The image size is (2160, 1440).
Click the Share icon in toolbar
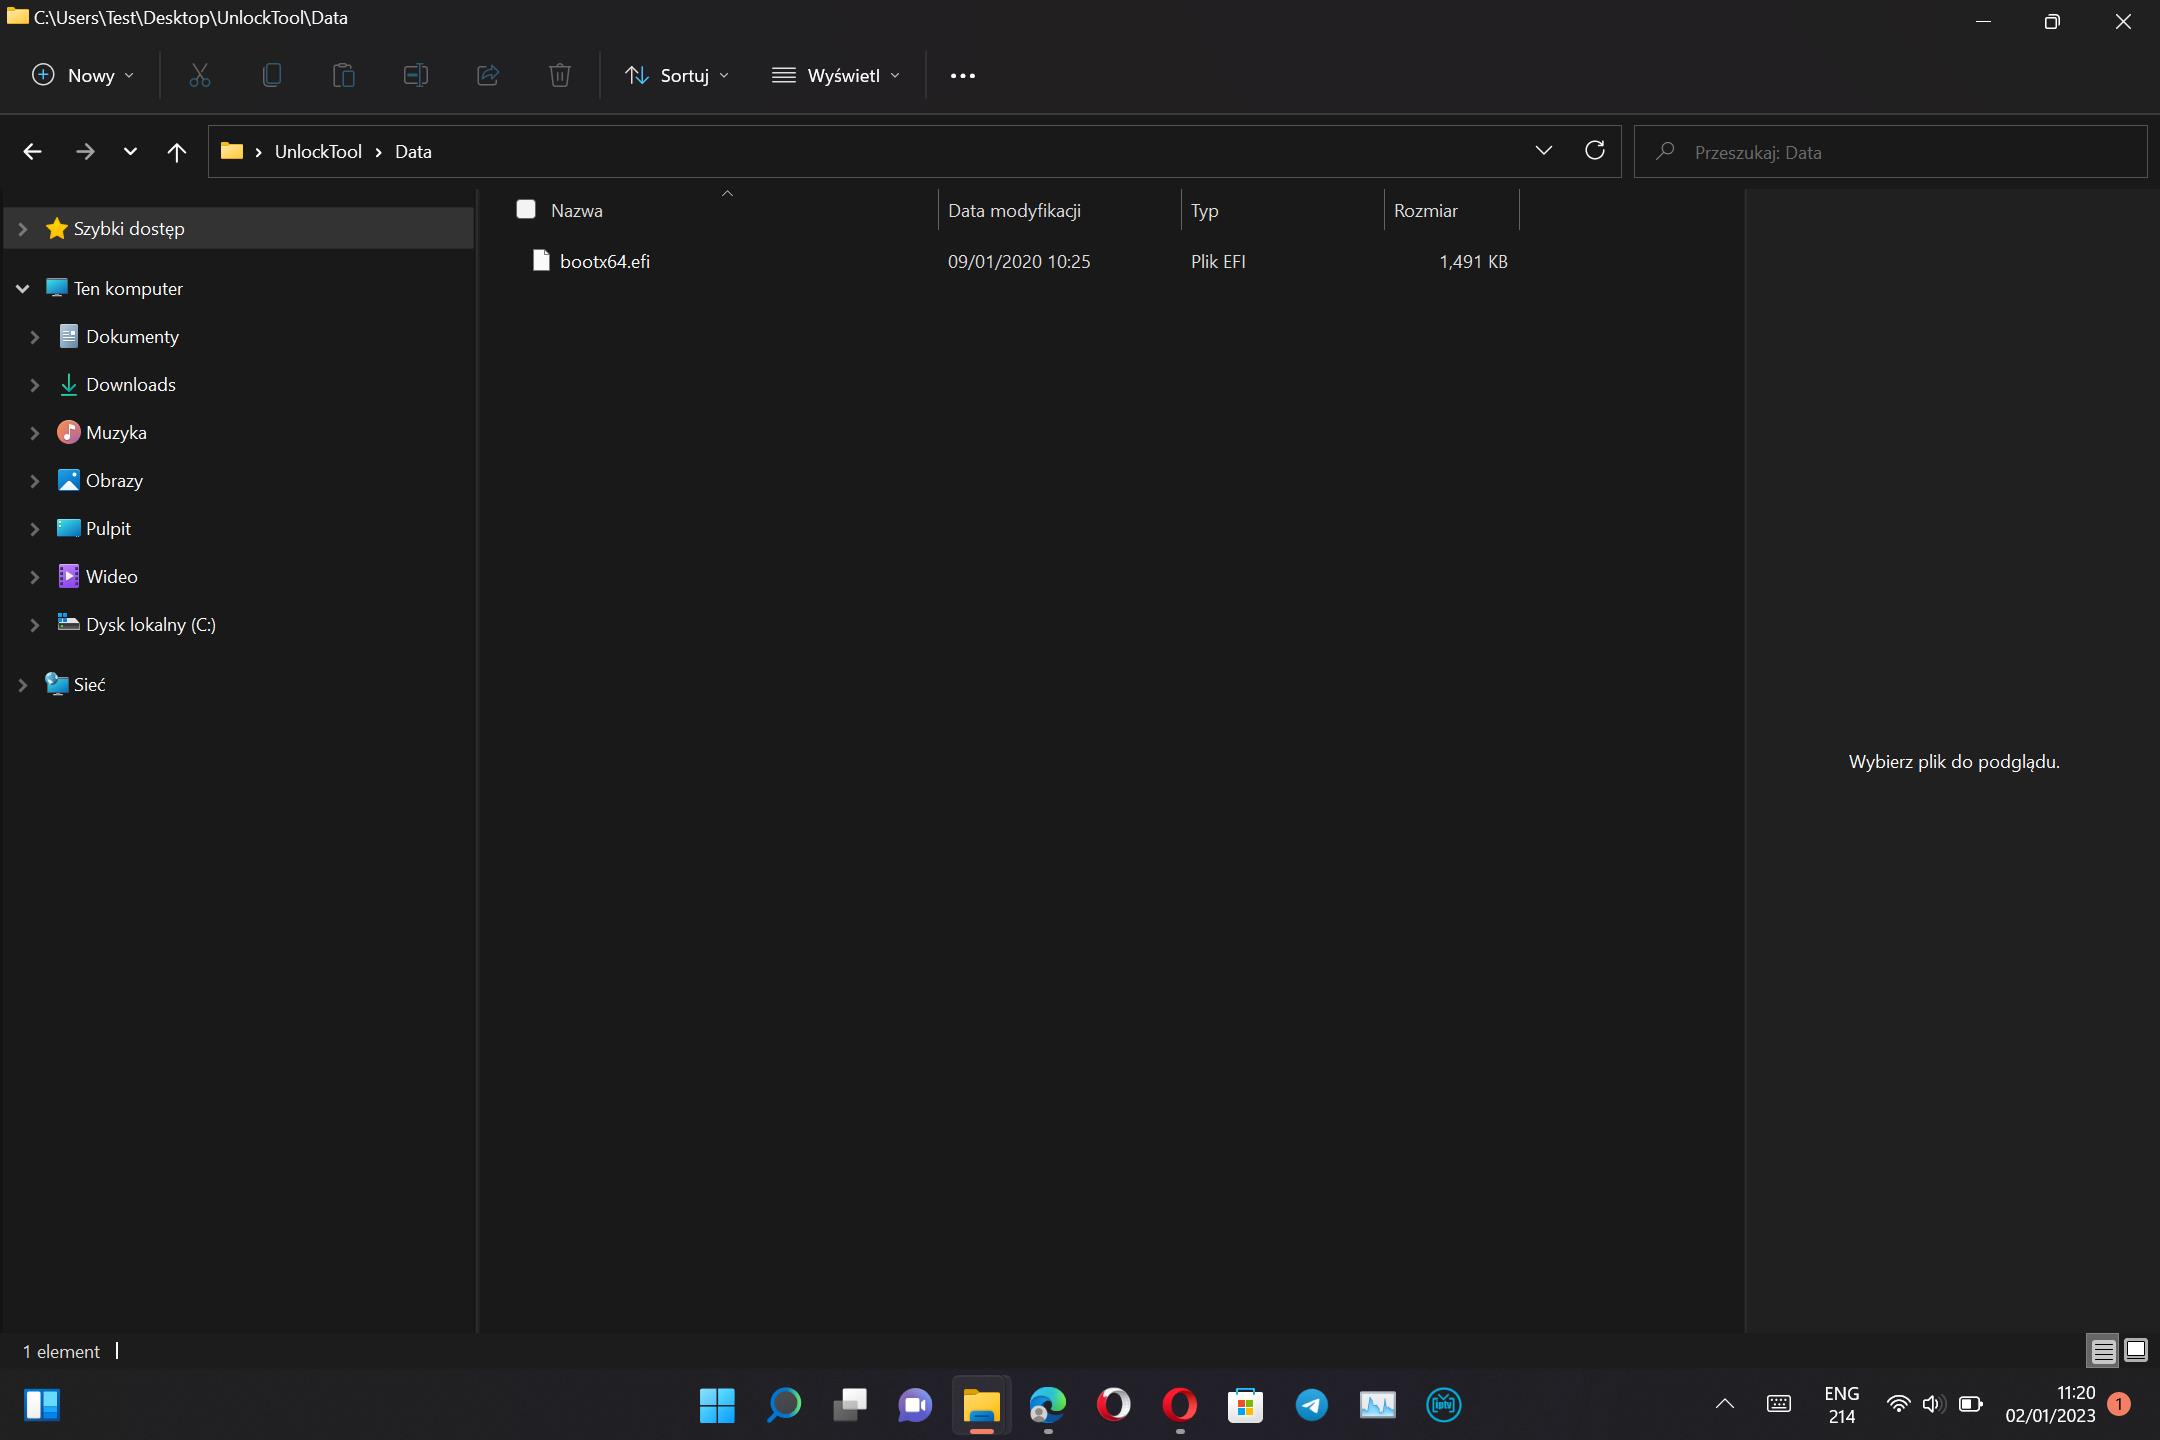488,75
